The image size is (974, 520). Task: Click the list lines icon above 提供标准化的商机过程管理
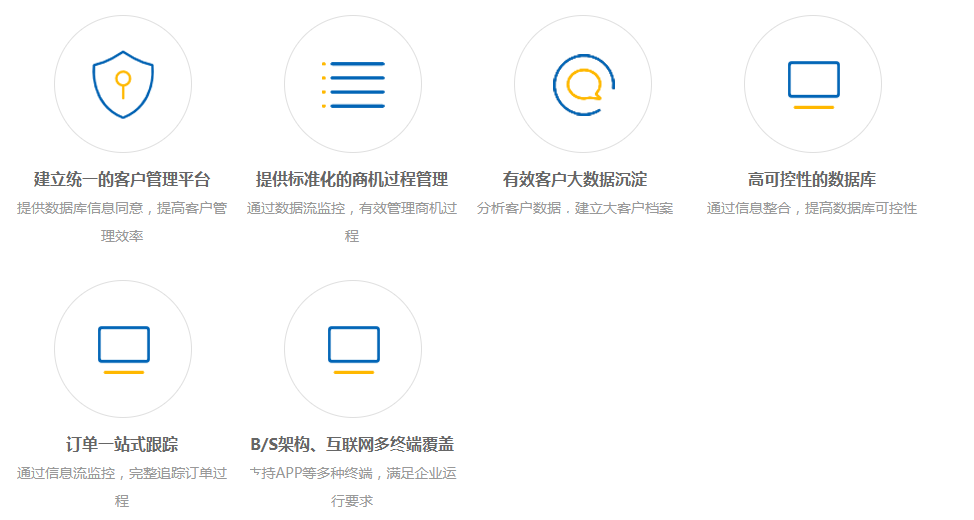pyautogui.click(x=356, y=84)
